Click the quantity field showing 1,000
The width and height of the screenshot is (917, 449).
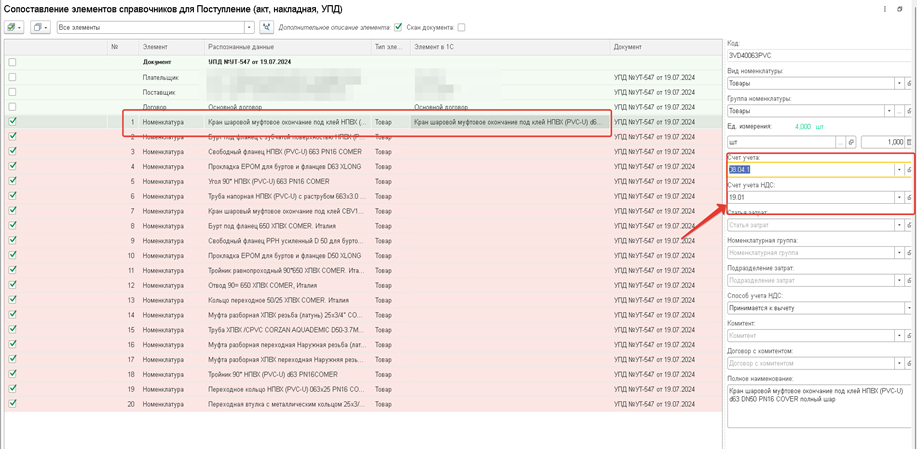pos(883,141)
